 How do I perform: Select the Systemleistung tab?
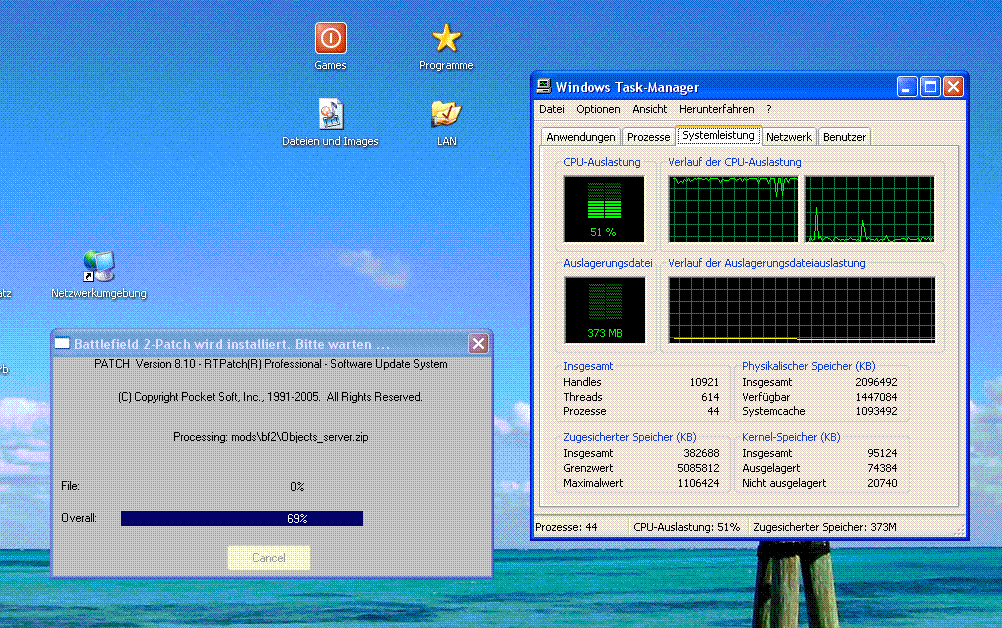(718, 135)
